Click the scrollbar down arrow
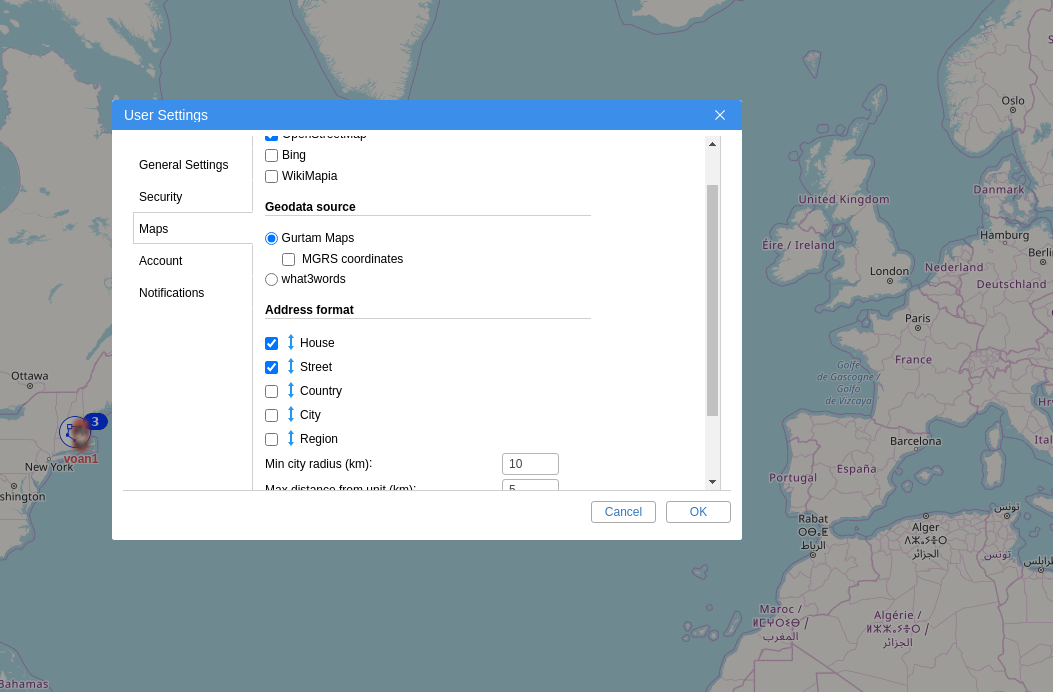1053x692 pixels. [712, 482]
